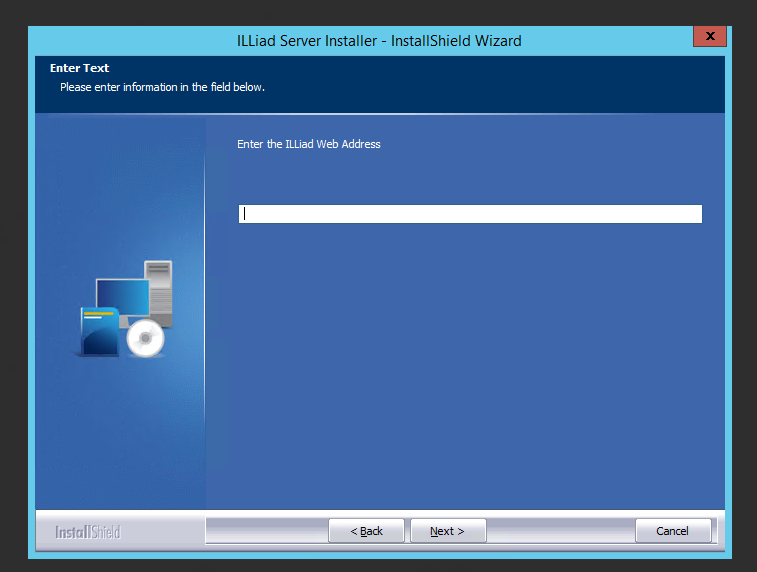Click the "Enter the ILLiad Web Address" label
Viewport: 757px width, 572px height.
click(309, 144)
